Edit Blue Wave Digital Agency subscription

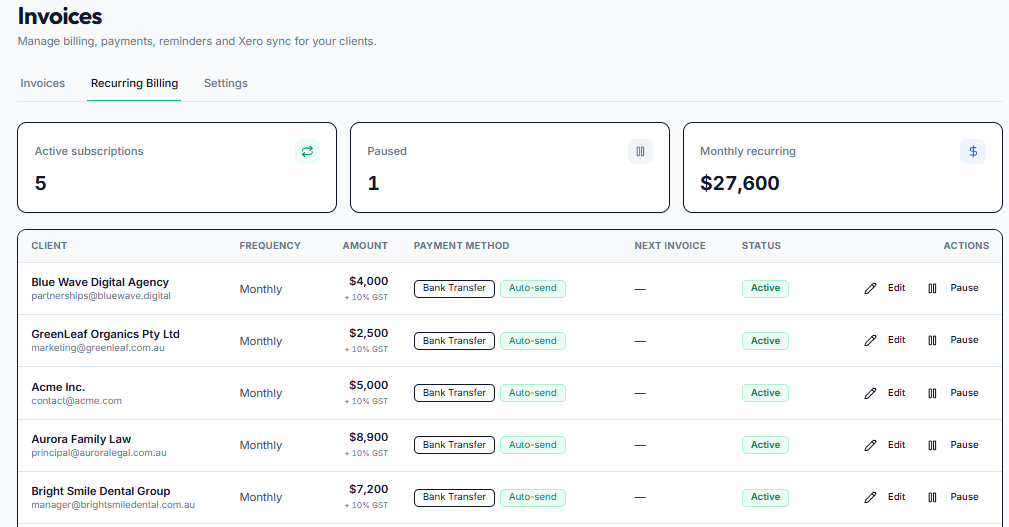pyautogui.click(x=885, y=288)
